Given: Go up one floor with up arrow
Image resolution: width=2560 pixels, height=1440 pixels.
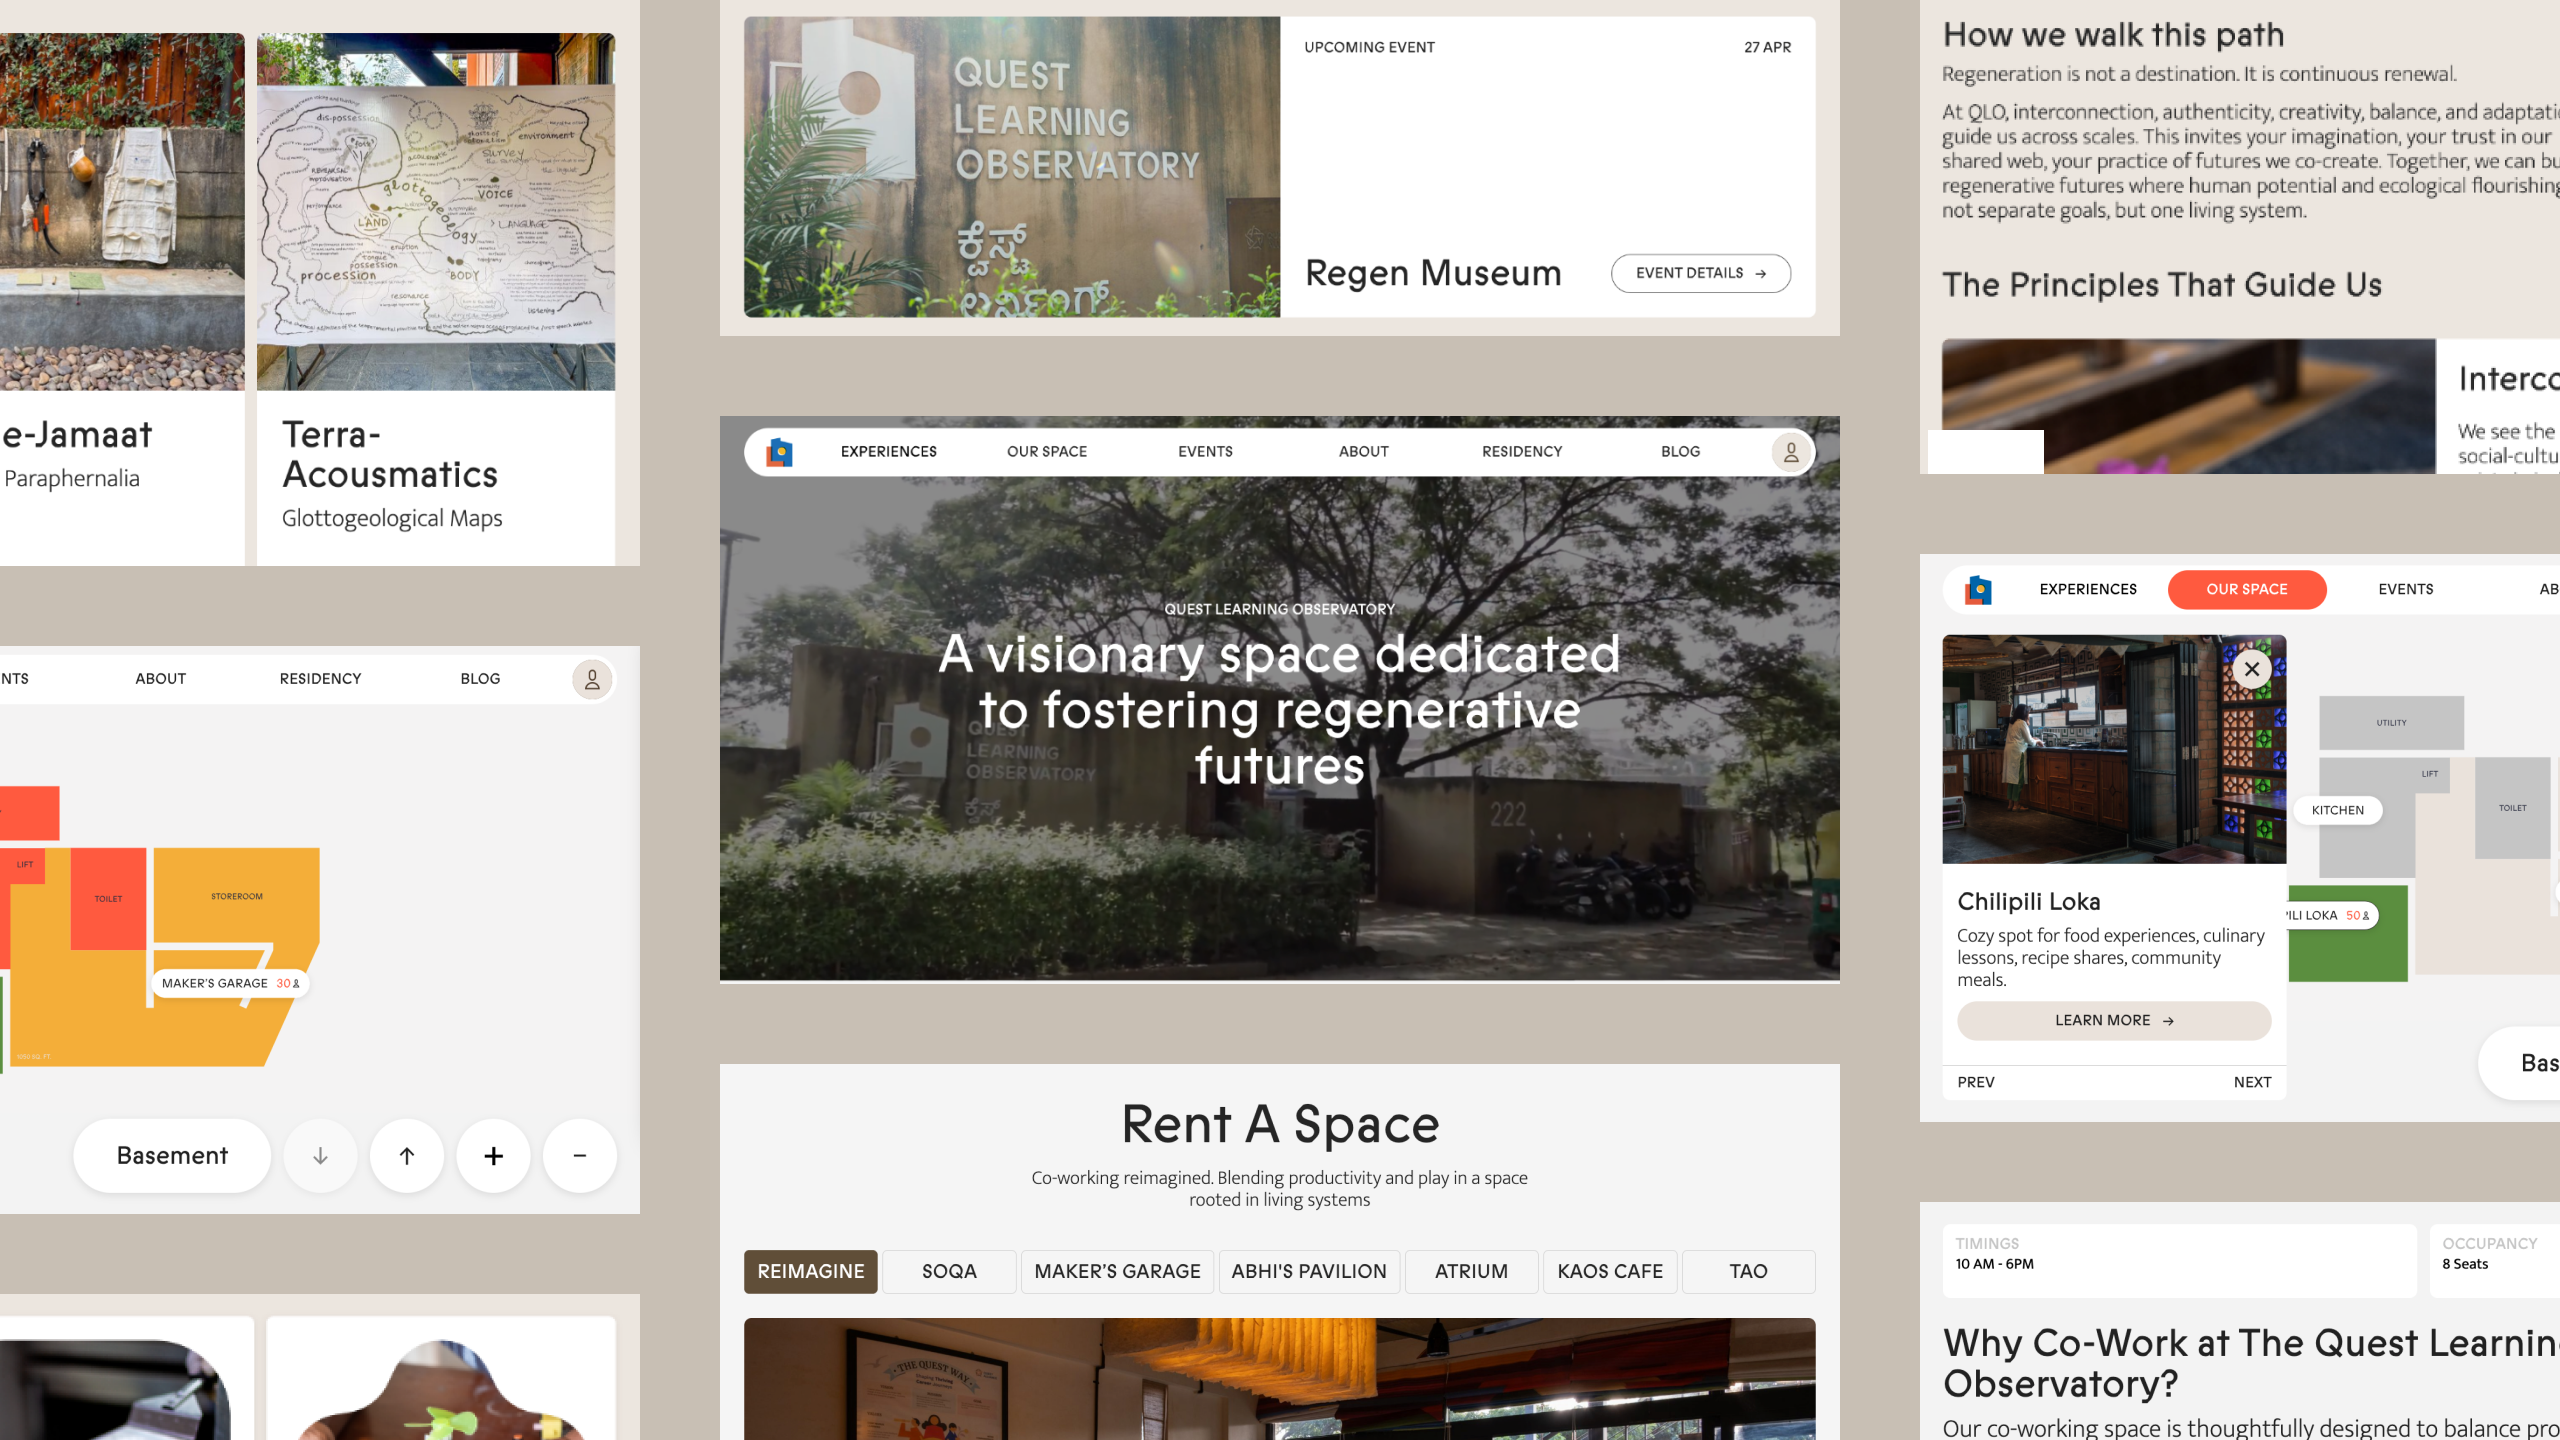Looking at the screenshot, I should 407,1156.
